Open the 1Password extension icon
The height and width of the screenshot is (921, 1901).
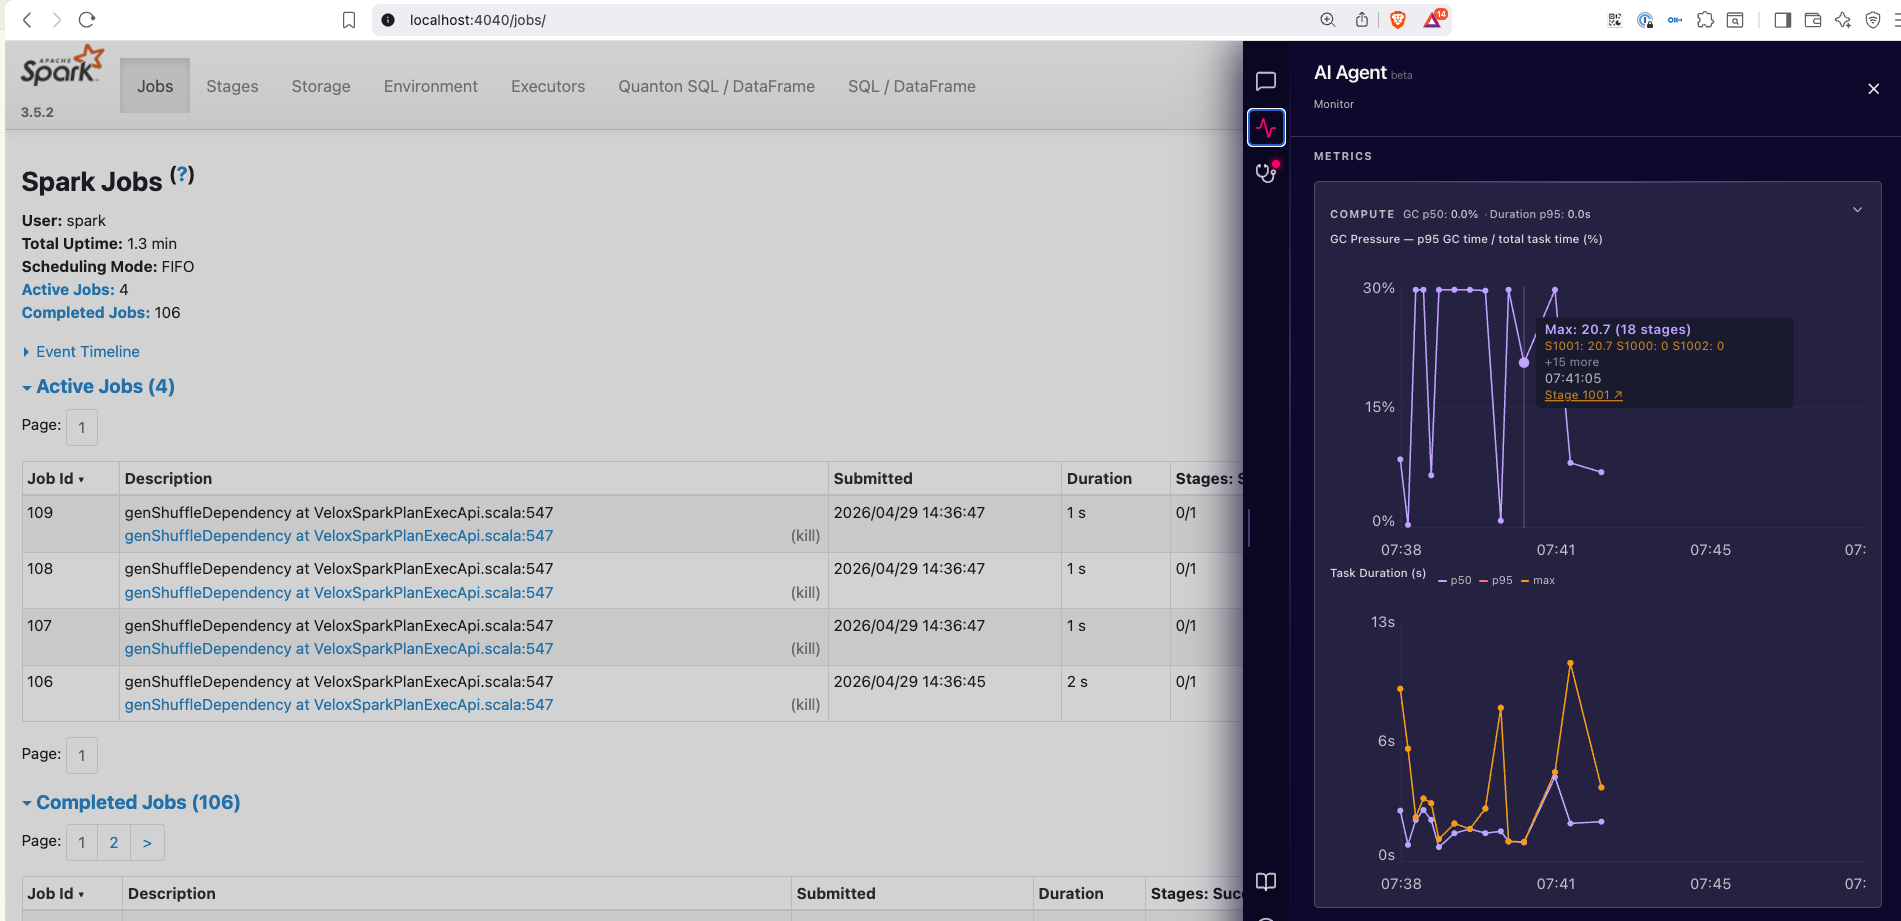tap(1645, 20)
